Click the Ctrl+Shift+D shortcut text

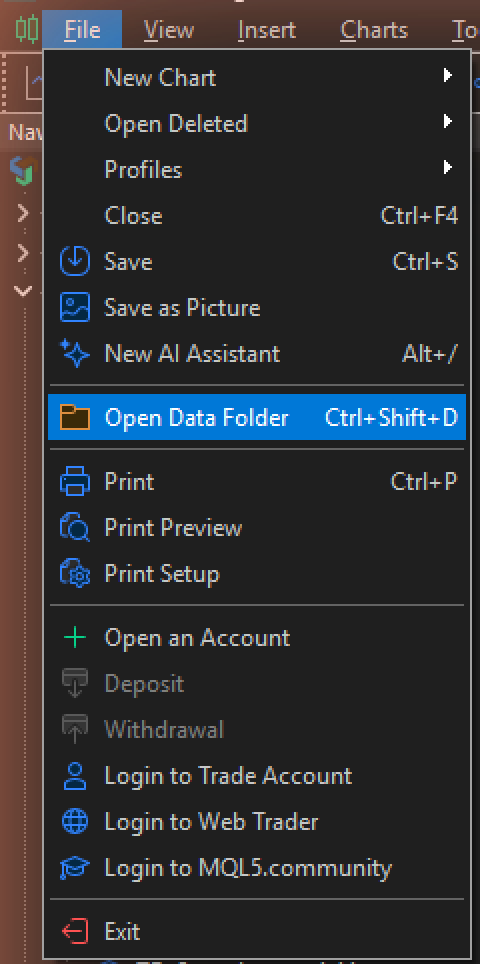pos(391,417)
